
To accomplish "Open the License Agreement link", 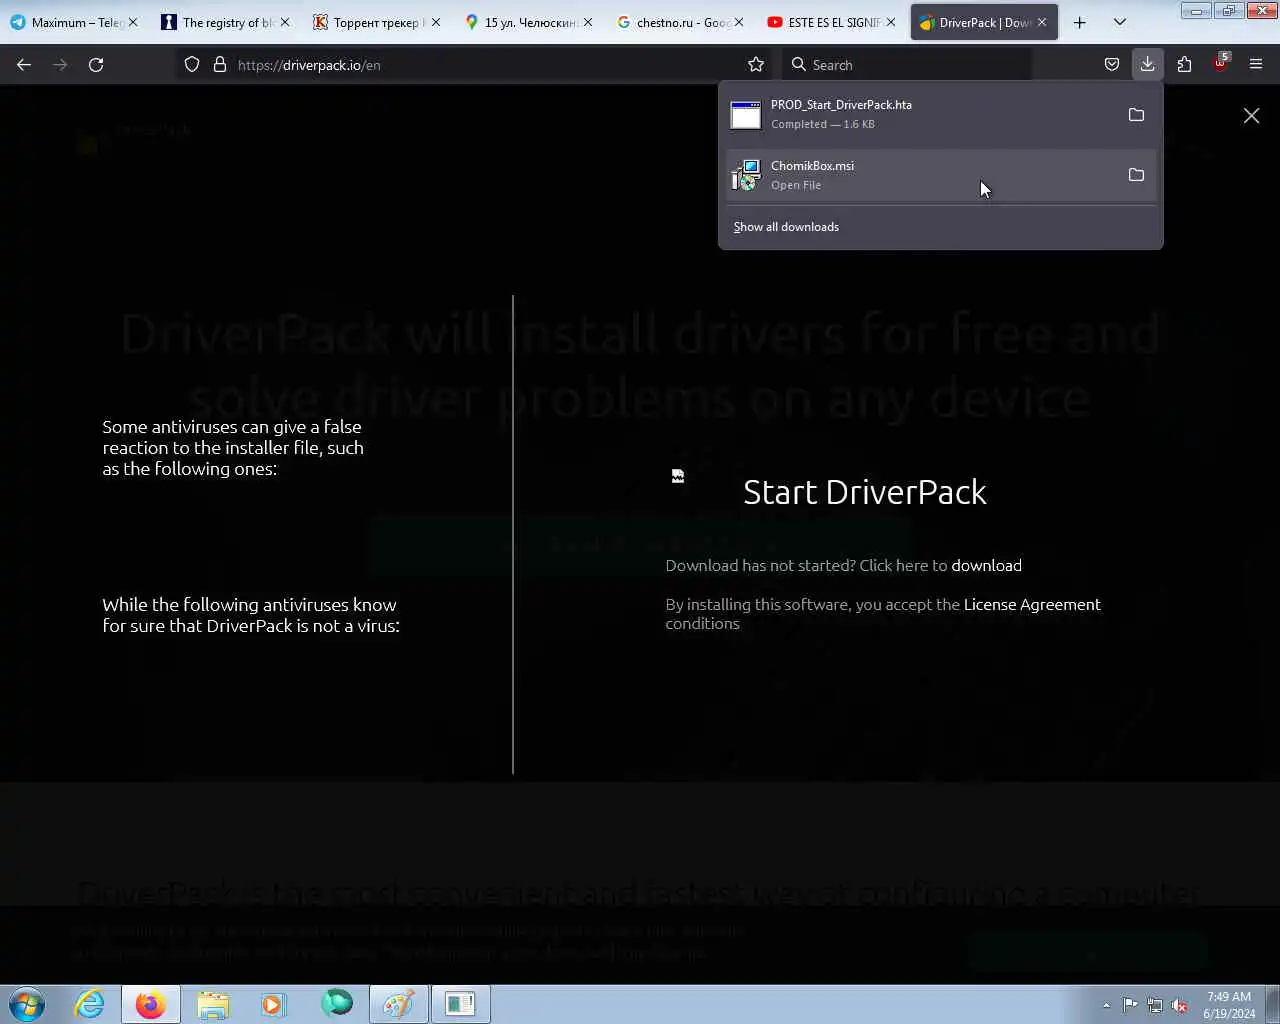I will 1032,604.
